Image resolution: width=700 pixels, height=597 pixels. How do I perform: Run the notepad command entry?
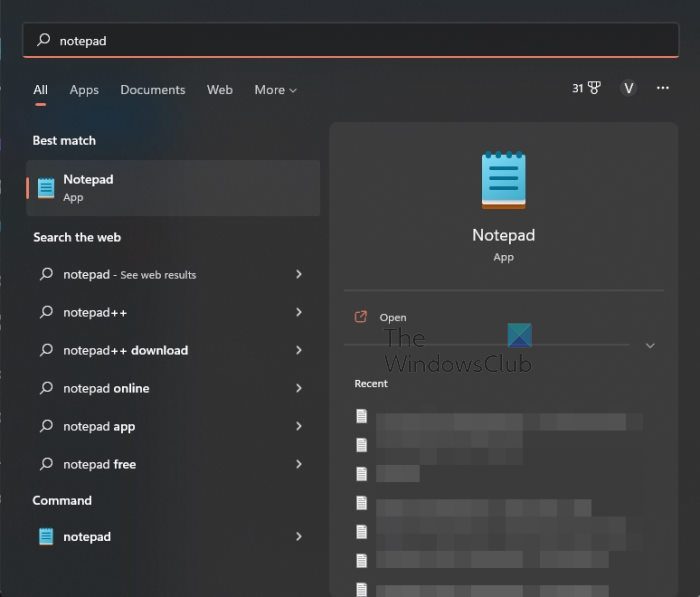[173, 536]
